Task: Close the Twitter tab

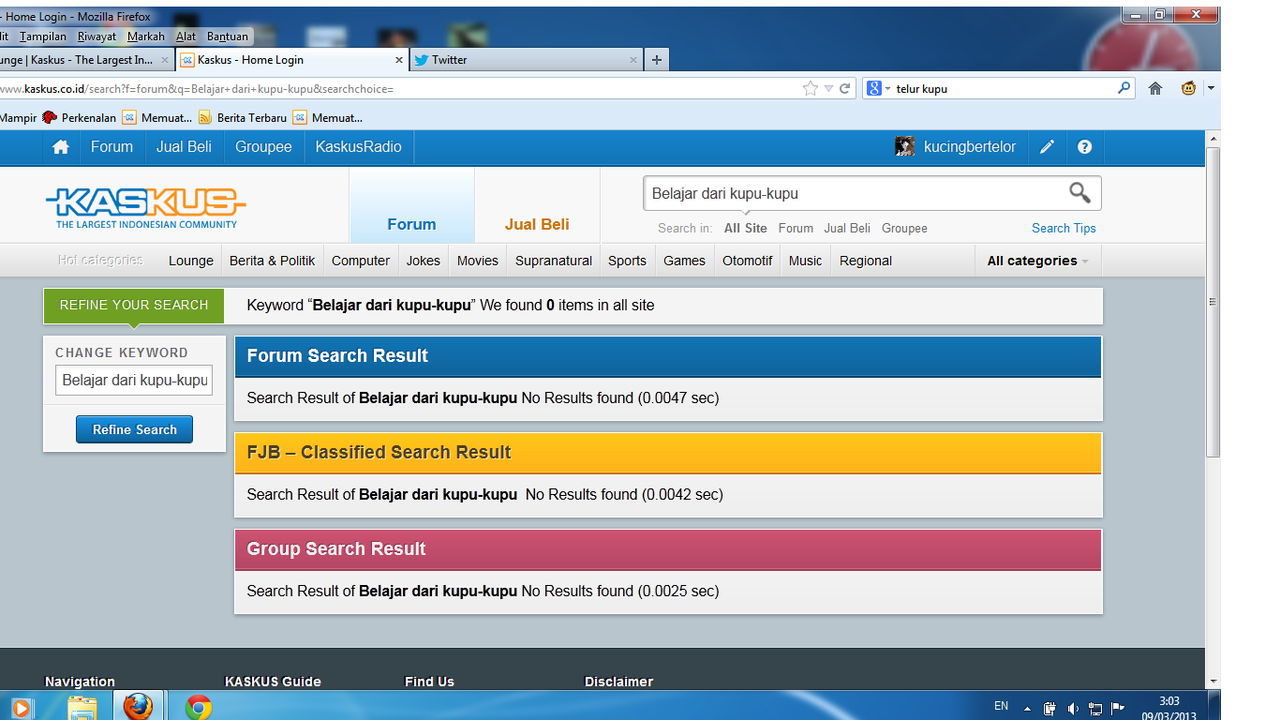Action: (633, 60)
